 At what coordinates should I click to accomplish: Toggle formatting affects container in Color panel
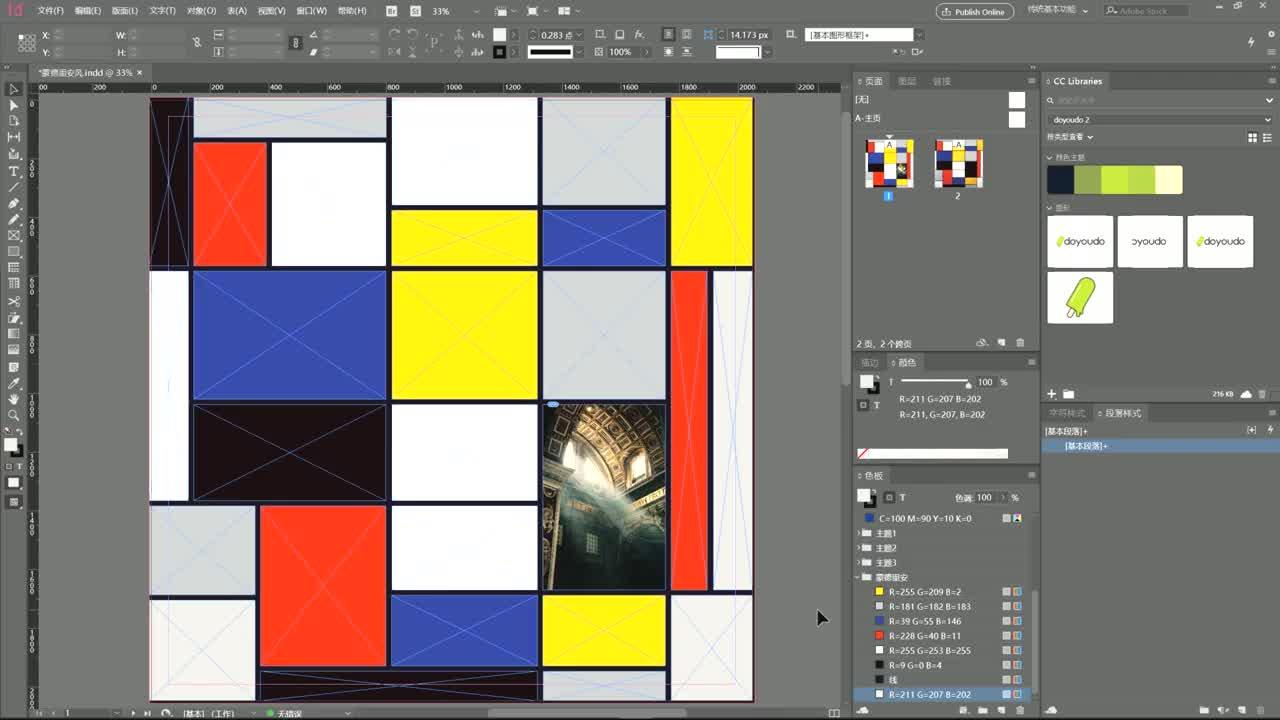pyautogui.click(x=864, y=405)
